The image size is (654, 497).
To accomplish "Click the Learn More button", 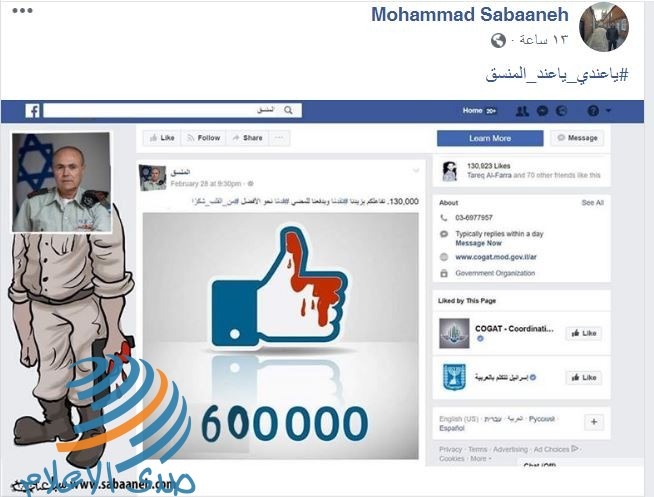I will 490,138.
